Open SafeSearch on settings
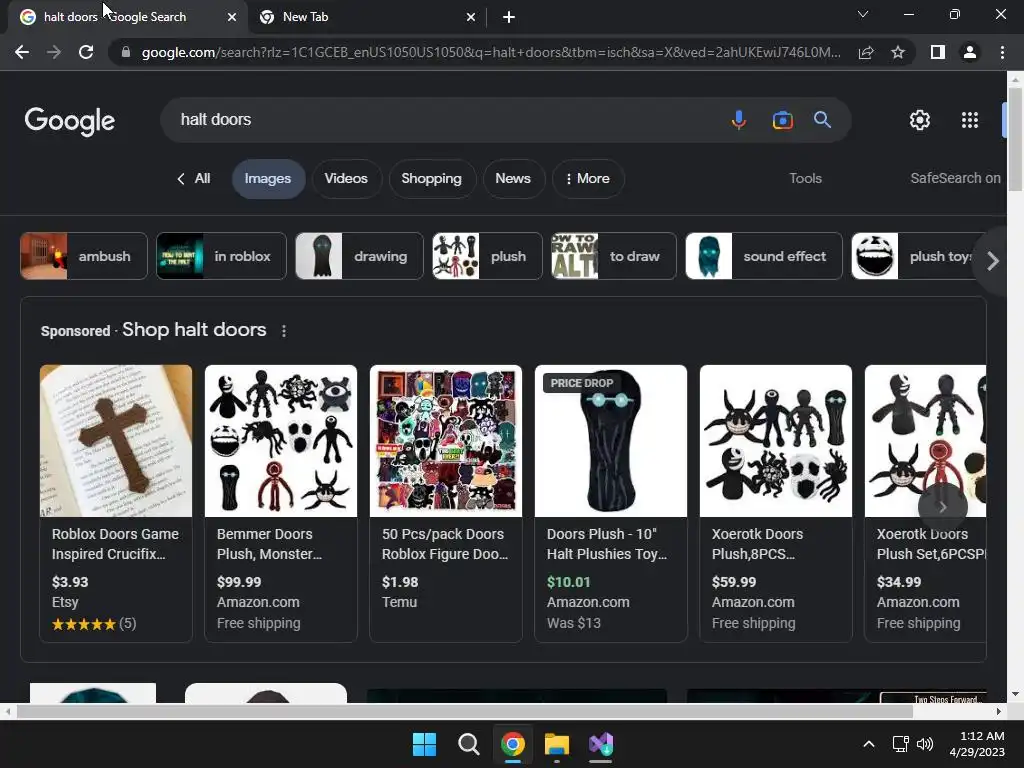This screenshot has height=768, width=1024. [x=955, y=178]
